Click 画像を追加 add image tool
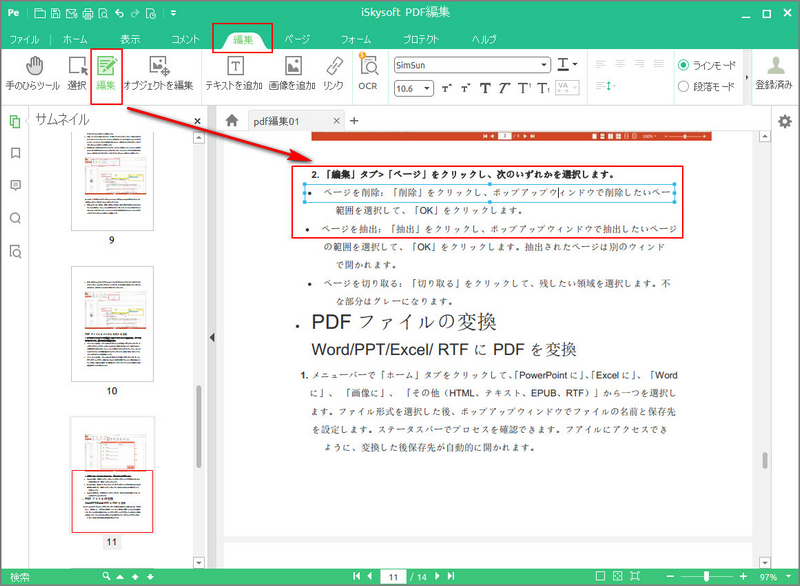This screenshot has height=586, width=800. click(292, 74)
